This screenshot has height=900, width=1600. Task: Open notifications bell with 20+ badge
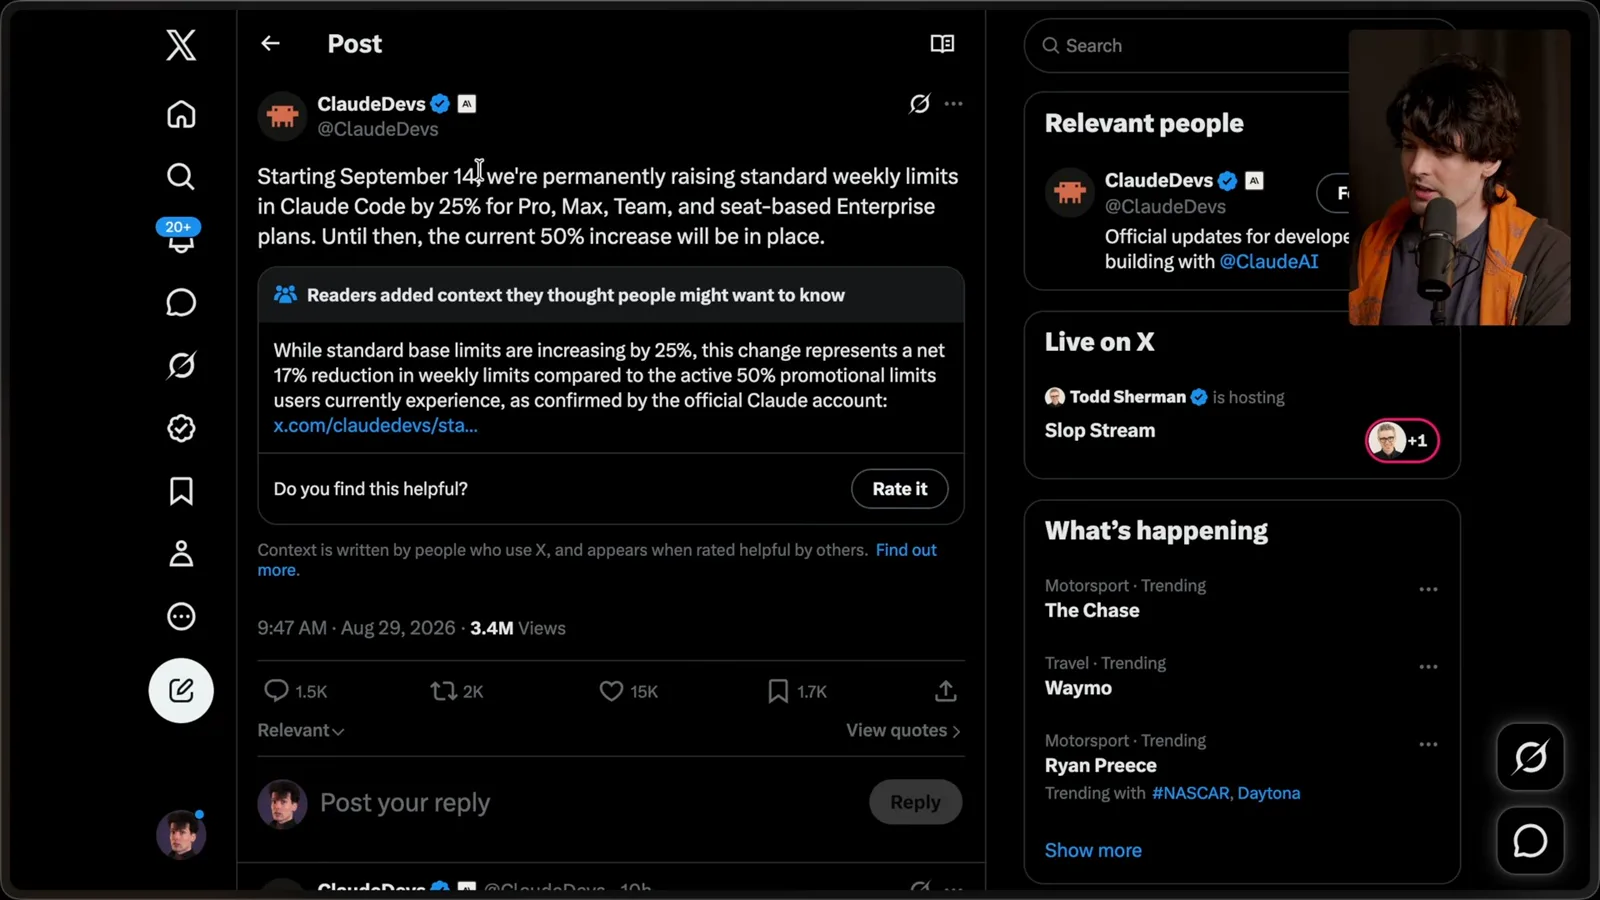pos(180,237)
